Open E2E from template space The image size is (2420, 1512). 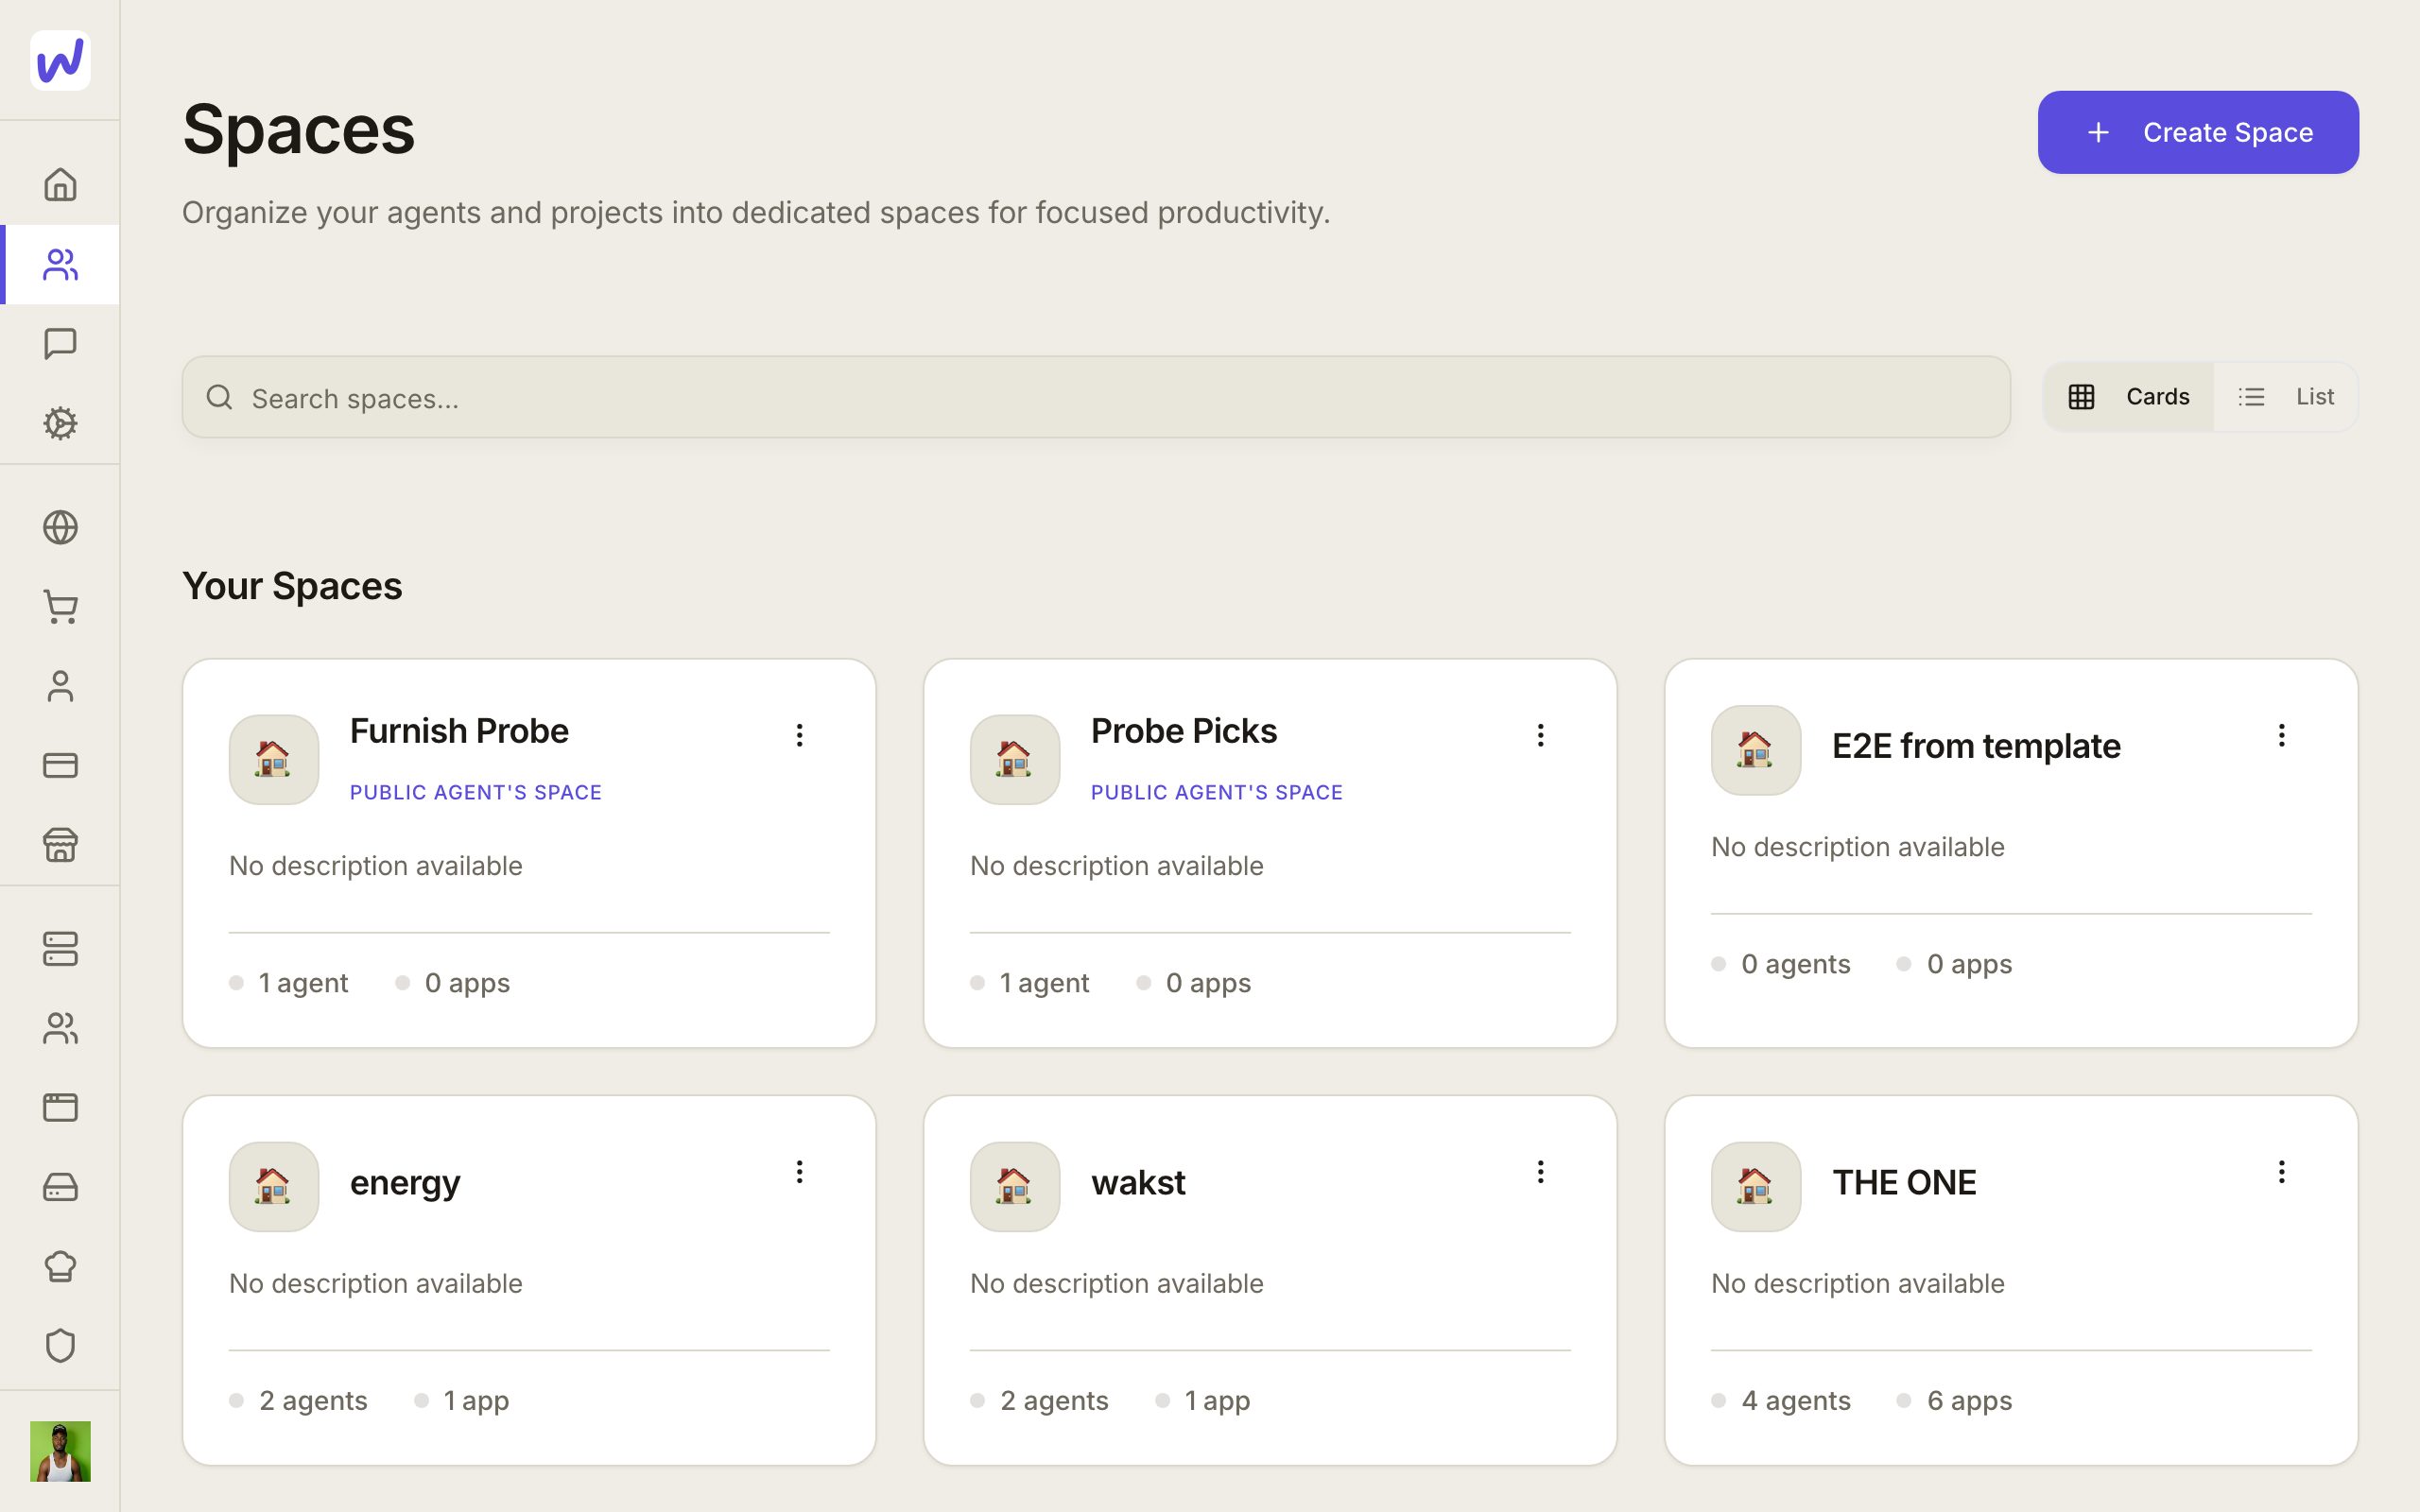2011,853
